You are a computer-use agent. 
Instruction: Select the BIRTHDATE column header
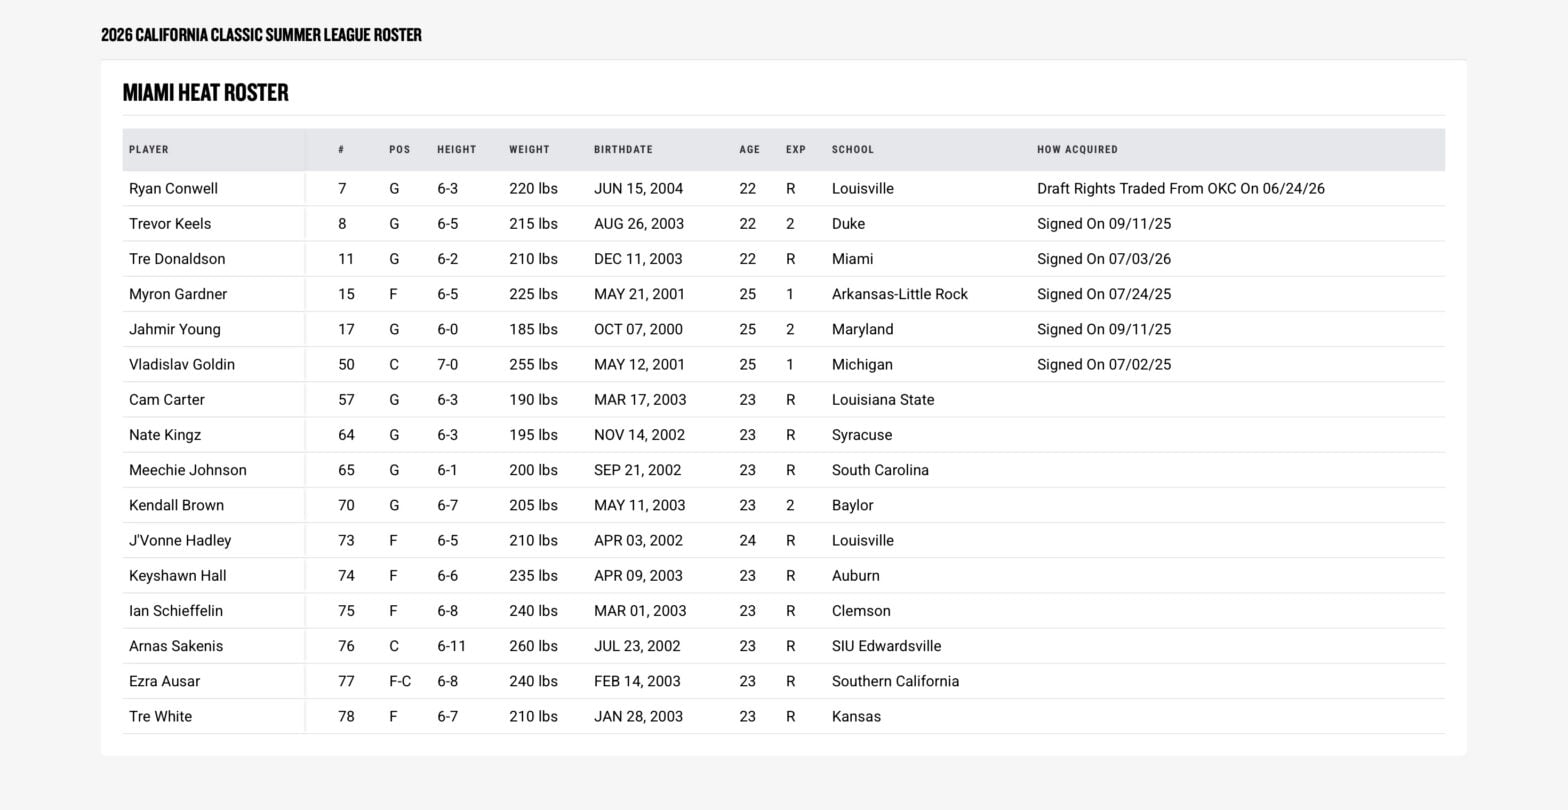(x=623, y=150)
